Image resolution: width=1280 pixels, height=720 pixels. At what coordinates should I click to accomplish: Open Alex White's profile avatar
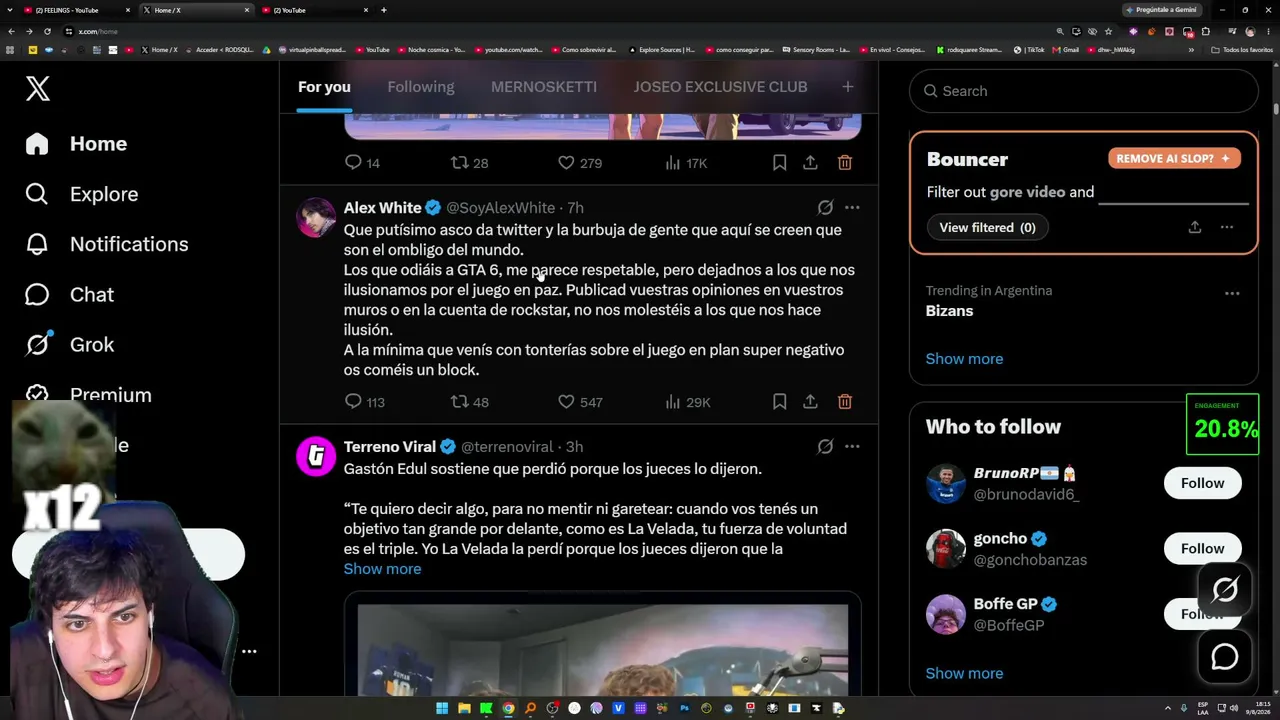(316, 217)
